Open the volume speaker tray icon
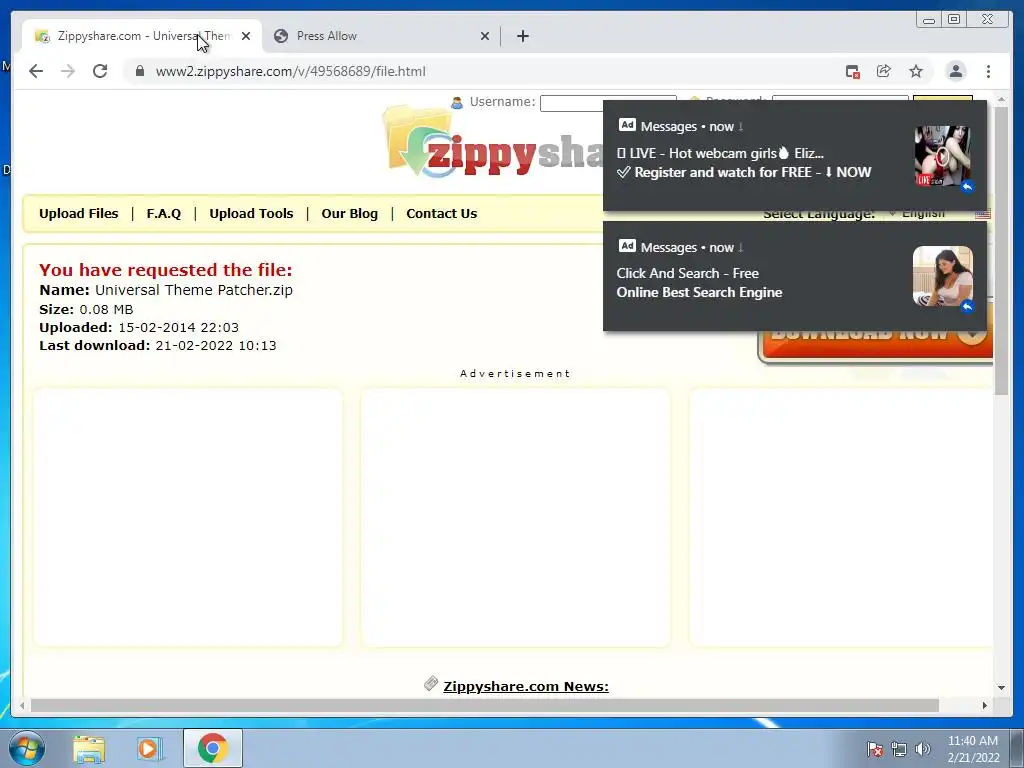The height and width of the screenshot is (768, 1024). coord(922,749)
